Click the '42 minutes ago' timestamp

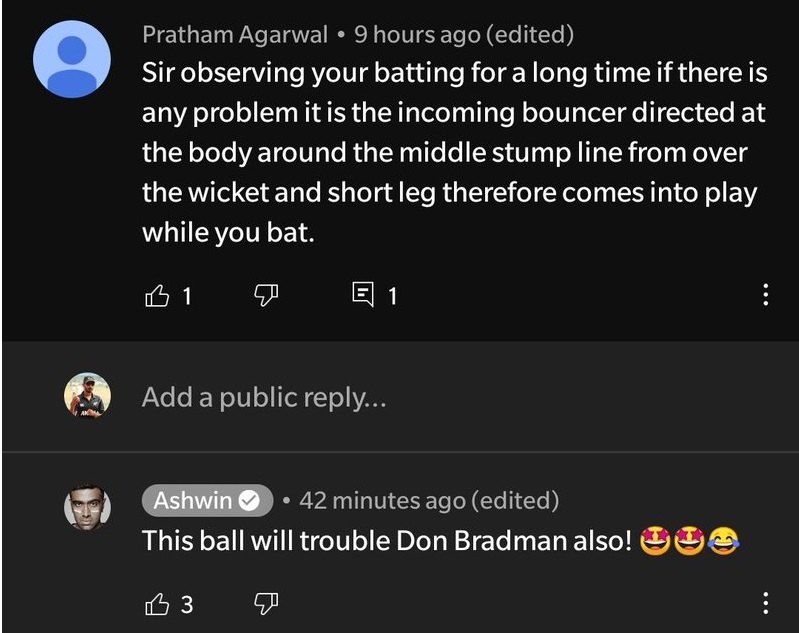[x=382, y=500]
